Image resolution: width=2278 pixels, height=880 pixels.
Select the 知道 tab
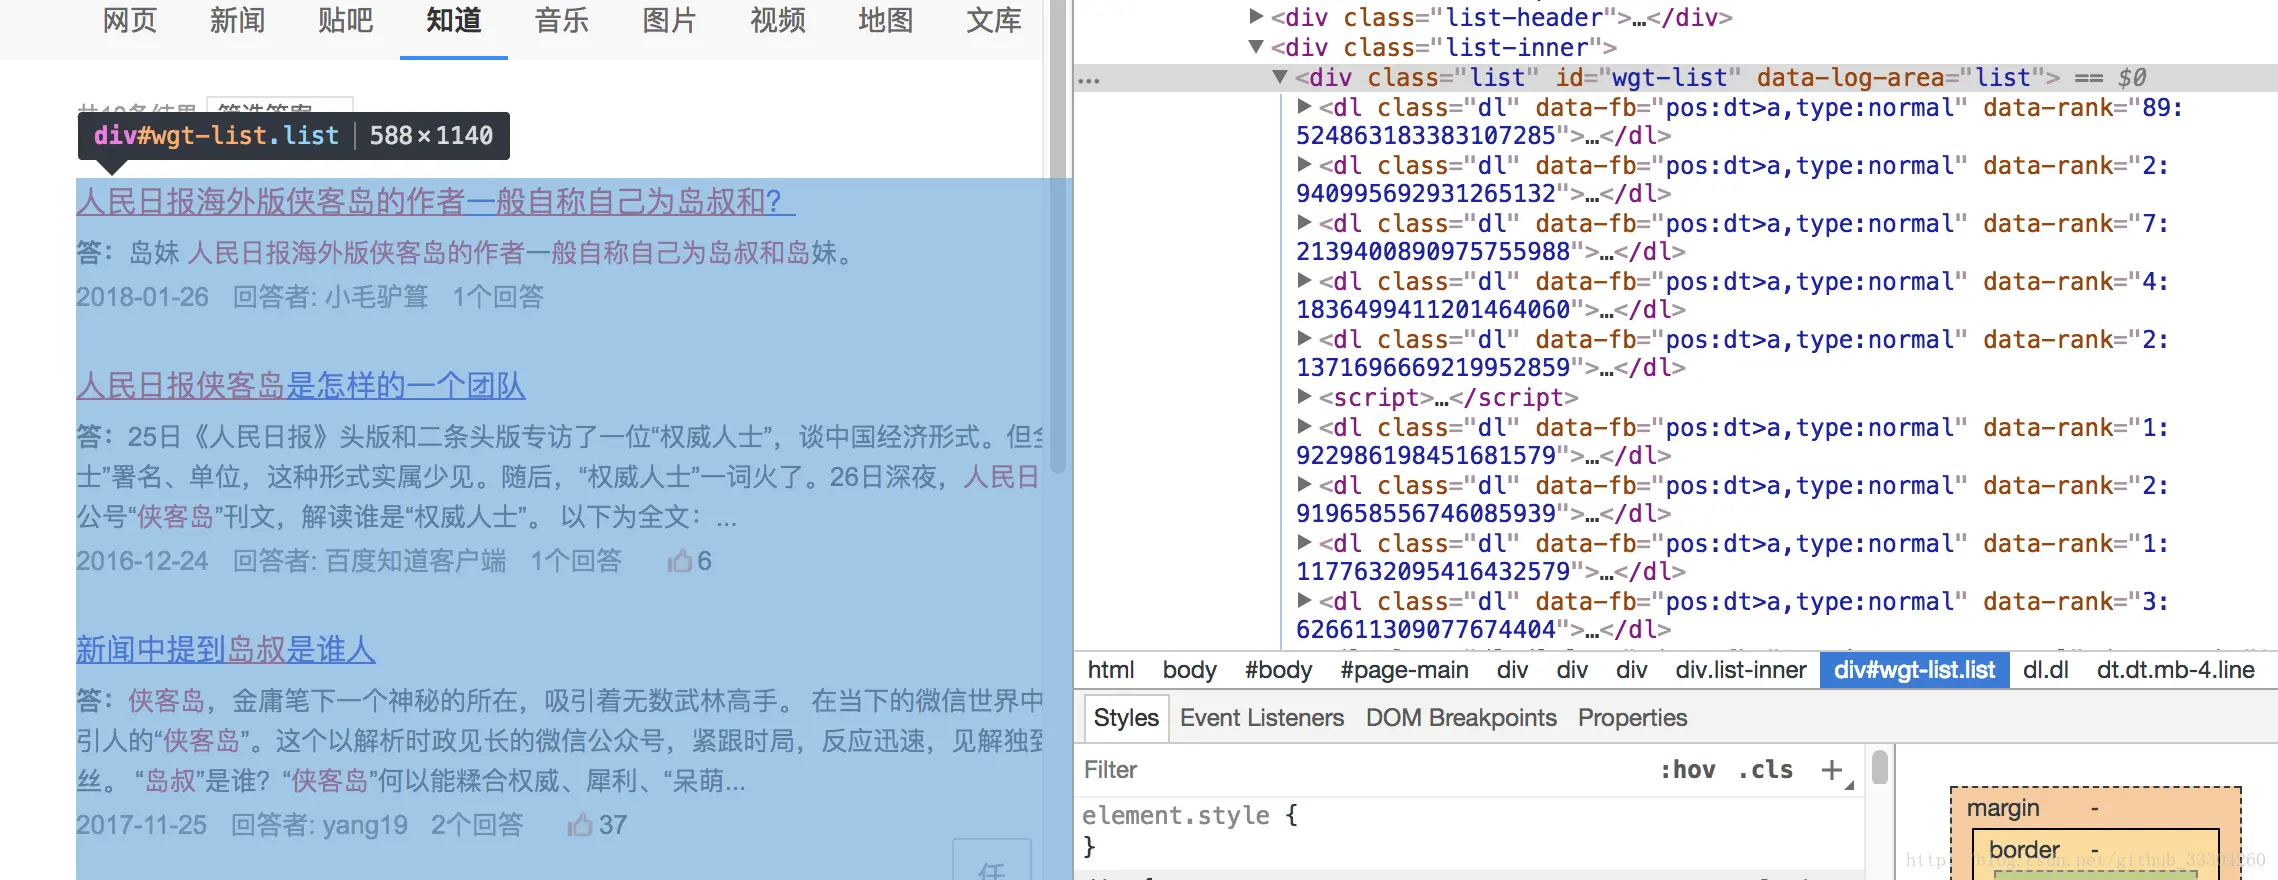click(454, 20)
